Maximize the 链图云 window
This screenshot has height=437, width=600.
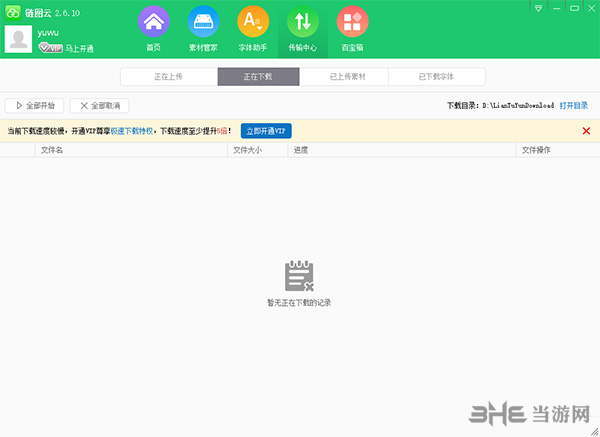click(574, 8)
